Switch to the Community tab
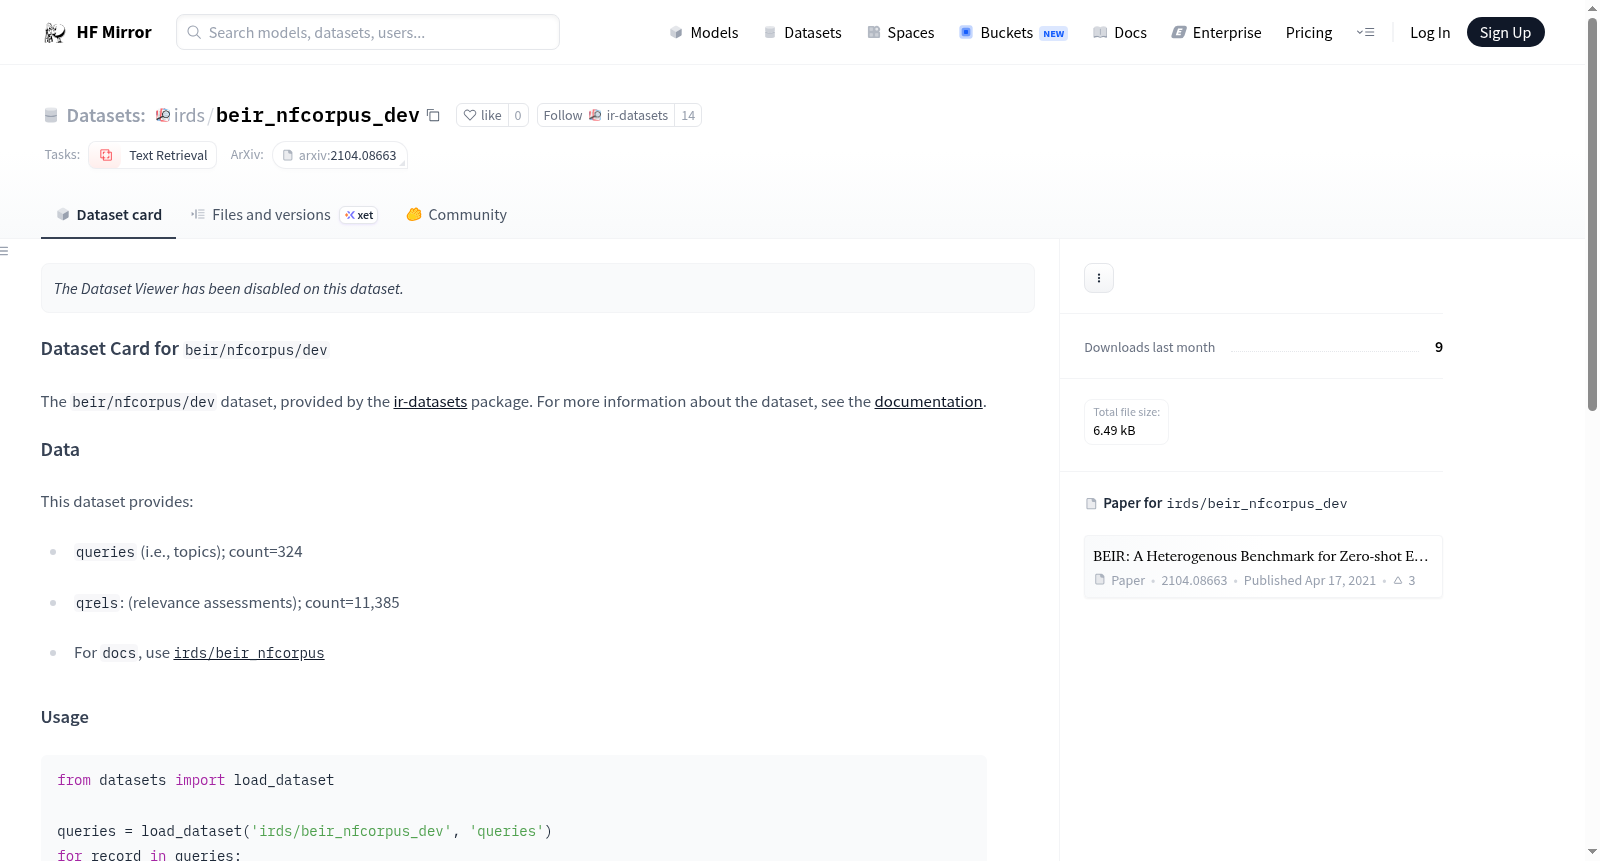The width and height of the screenshot is (1600, 861). (456, 215)
